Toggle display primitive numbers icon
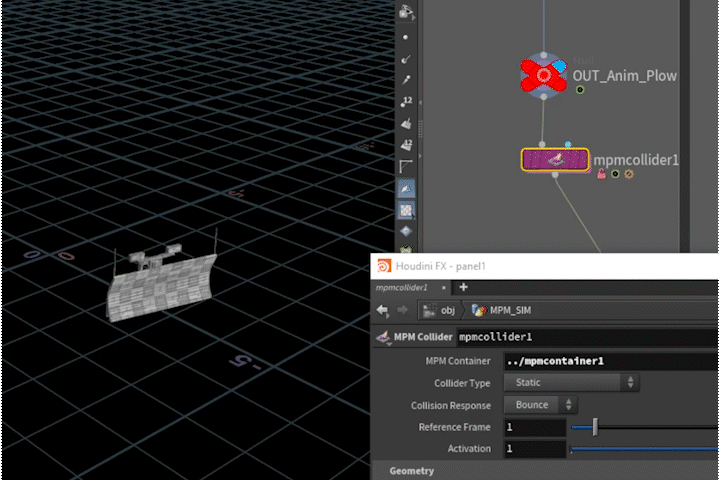Image resolution: width=720 pixels, height=480 pixels. pos(406,145)
